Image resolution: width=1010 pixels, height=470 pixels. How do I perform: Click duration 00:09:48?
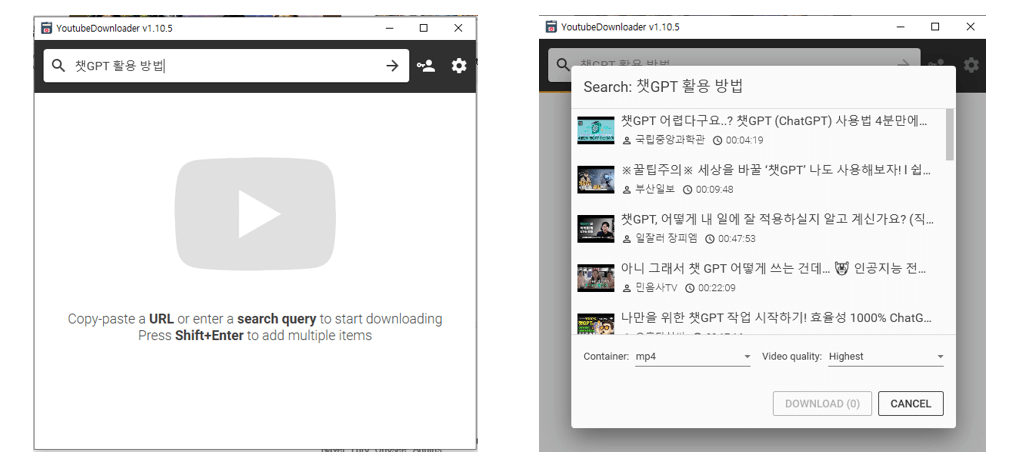[x=714, y=189]
